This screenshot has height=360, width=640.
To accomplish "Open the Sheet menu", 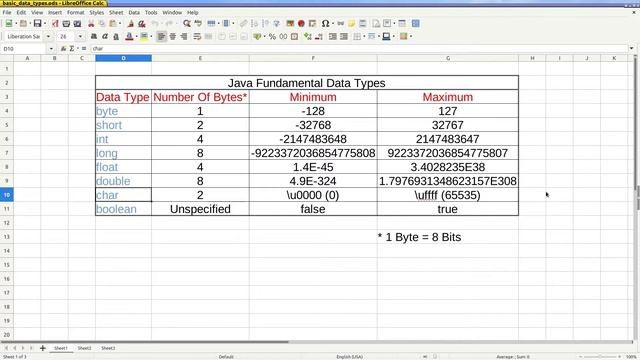I will (116, 13).
